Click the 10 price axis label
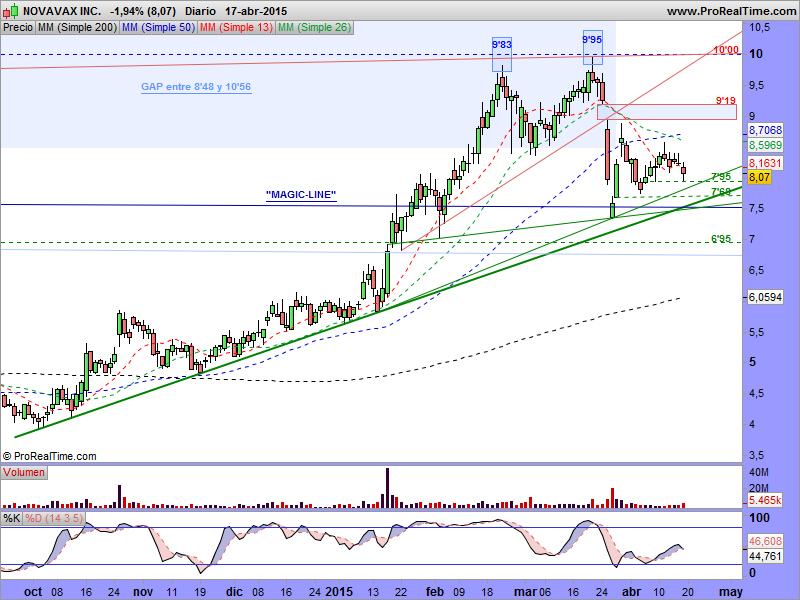The height and width of the screenshot is (600, 800). pyautogui.click(x=757, y=54)
